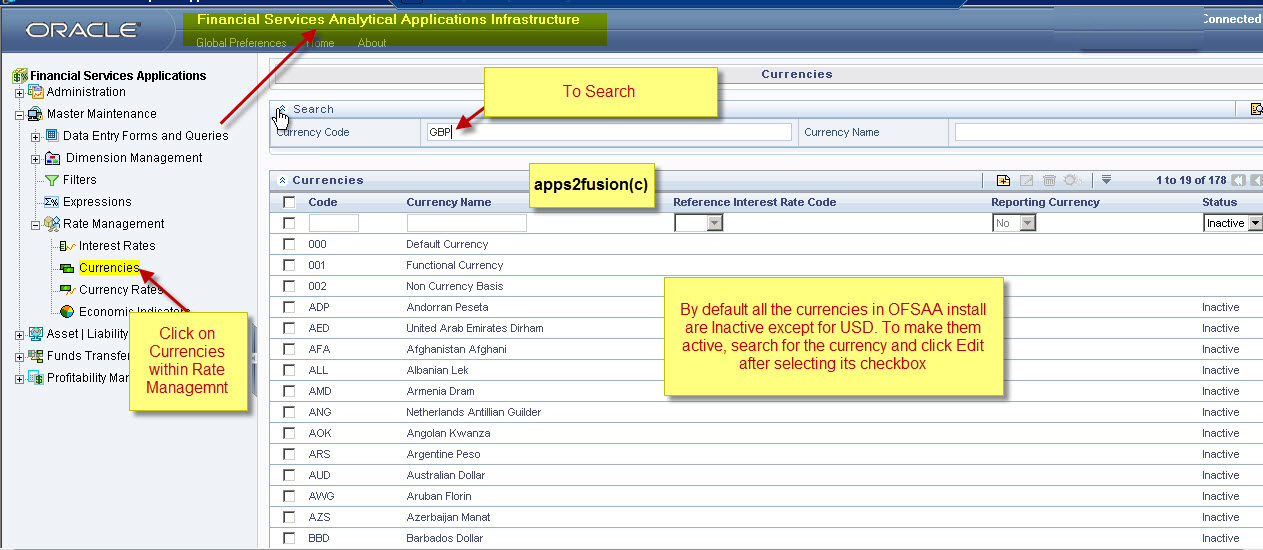Click the Edit currency pencil icon
The width and height of the screenshot is (1263, 550).
click(1026, 180)
